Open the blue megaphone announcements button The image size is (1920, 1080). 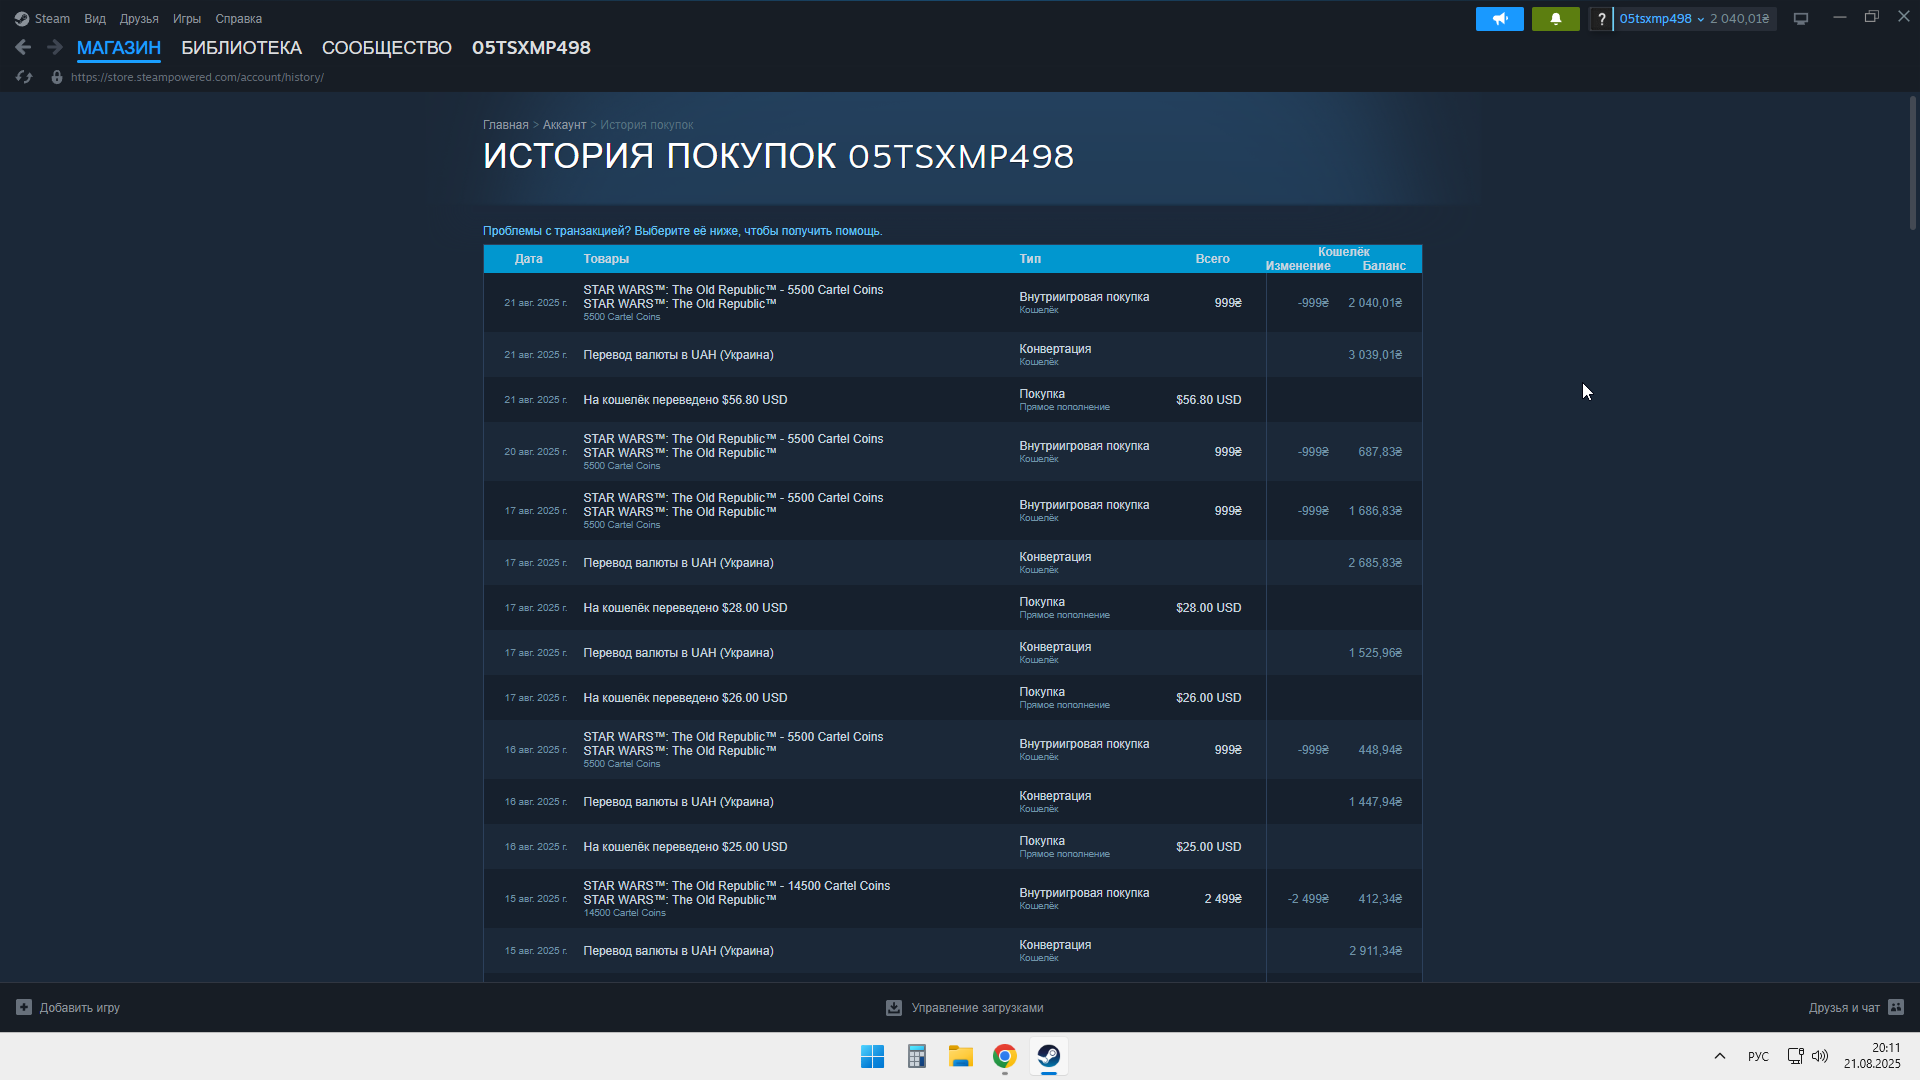[1499, 19]
